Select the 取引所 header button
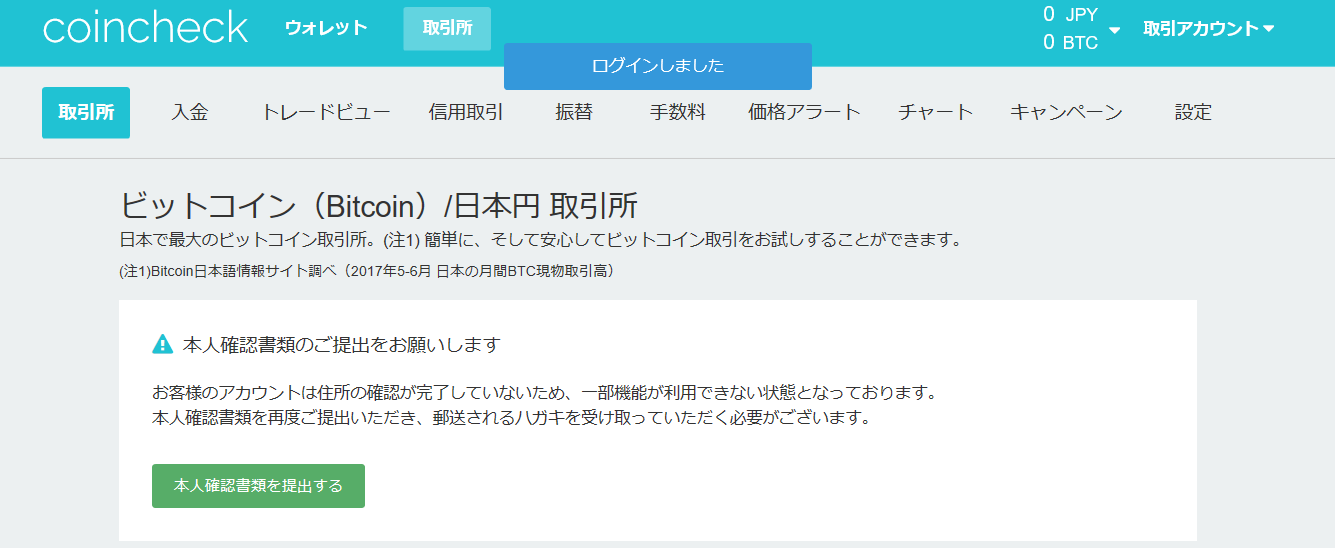1335x548 pixels. (447, 28)
